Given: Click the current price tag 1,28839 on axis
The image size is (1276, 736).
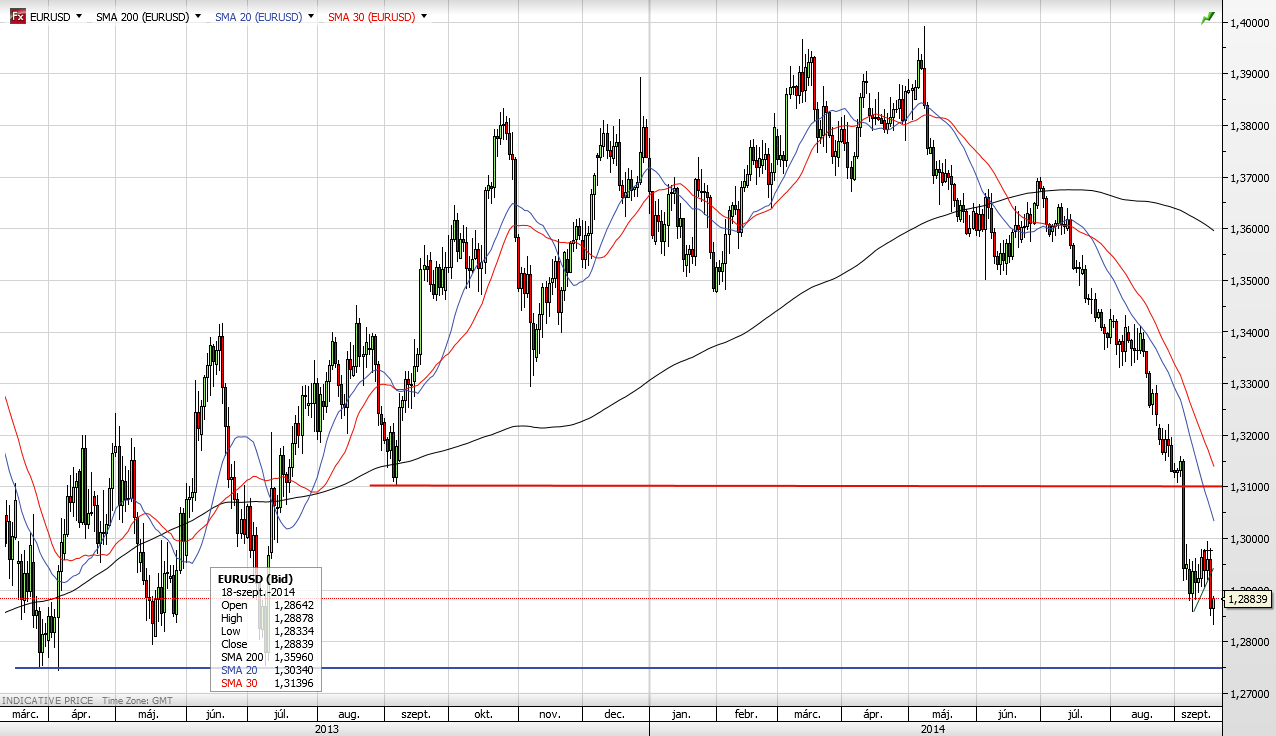Looking at the screenshot, I should (x=1248, y=598).
